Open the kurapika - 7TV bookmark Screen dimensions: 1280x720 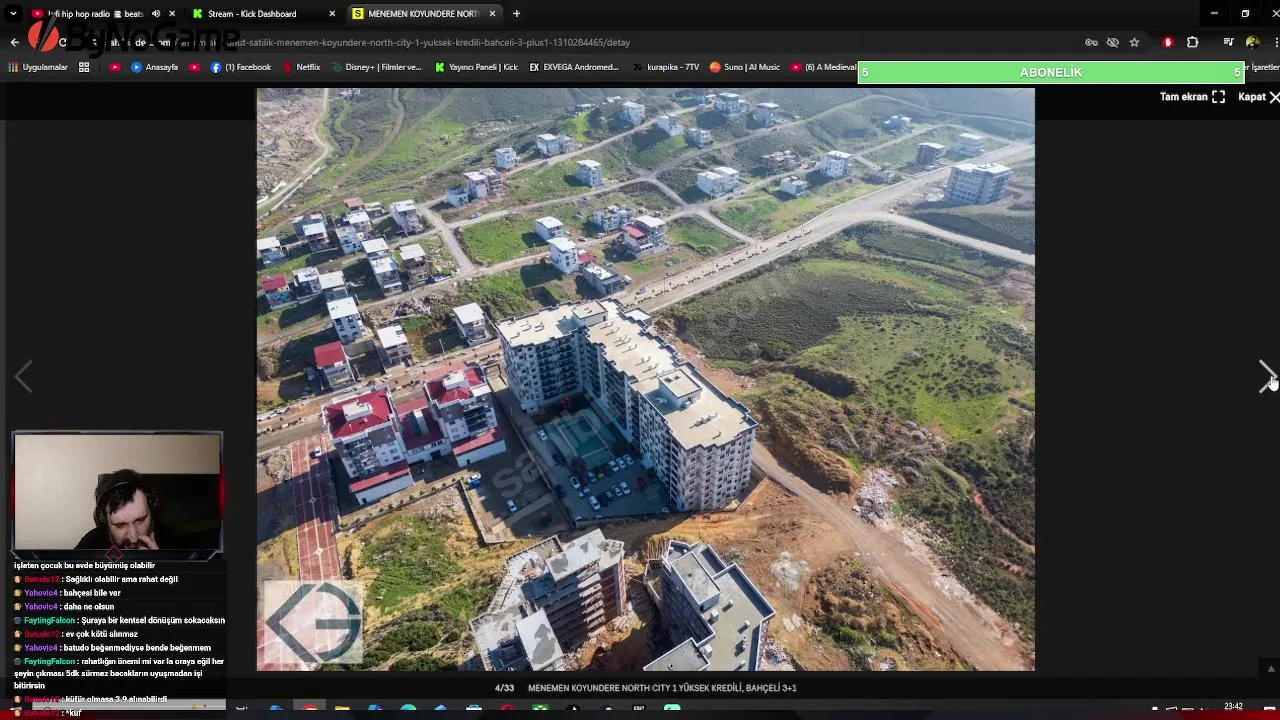[x=666, y=67]
